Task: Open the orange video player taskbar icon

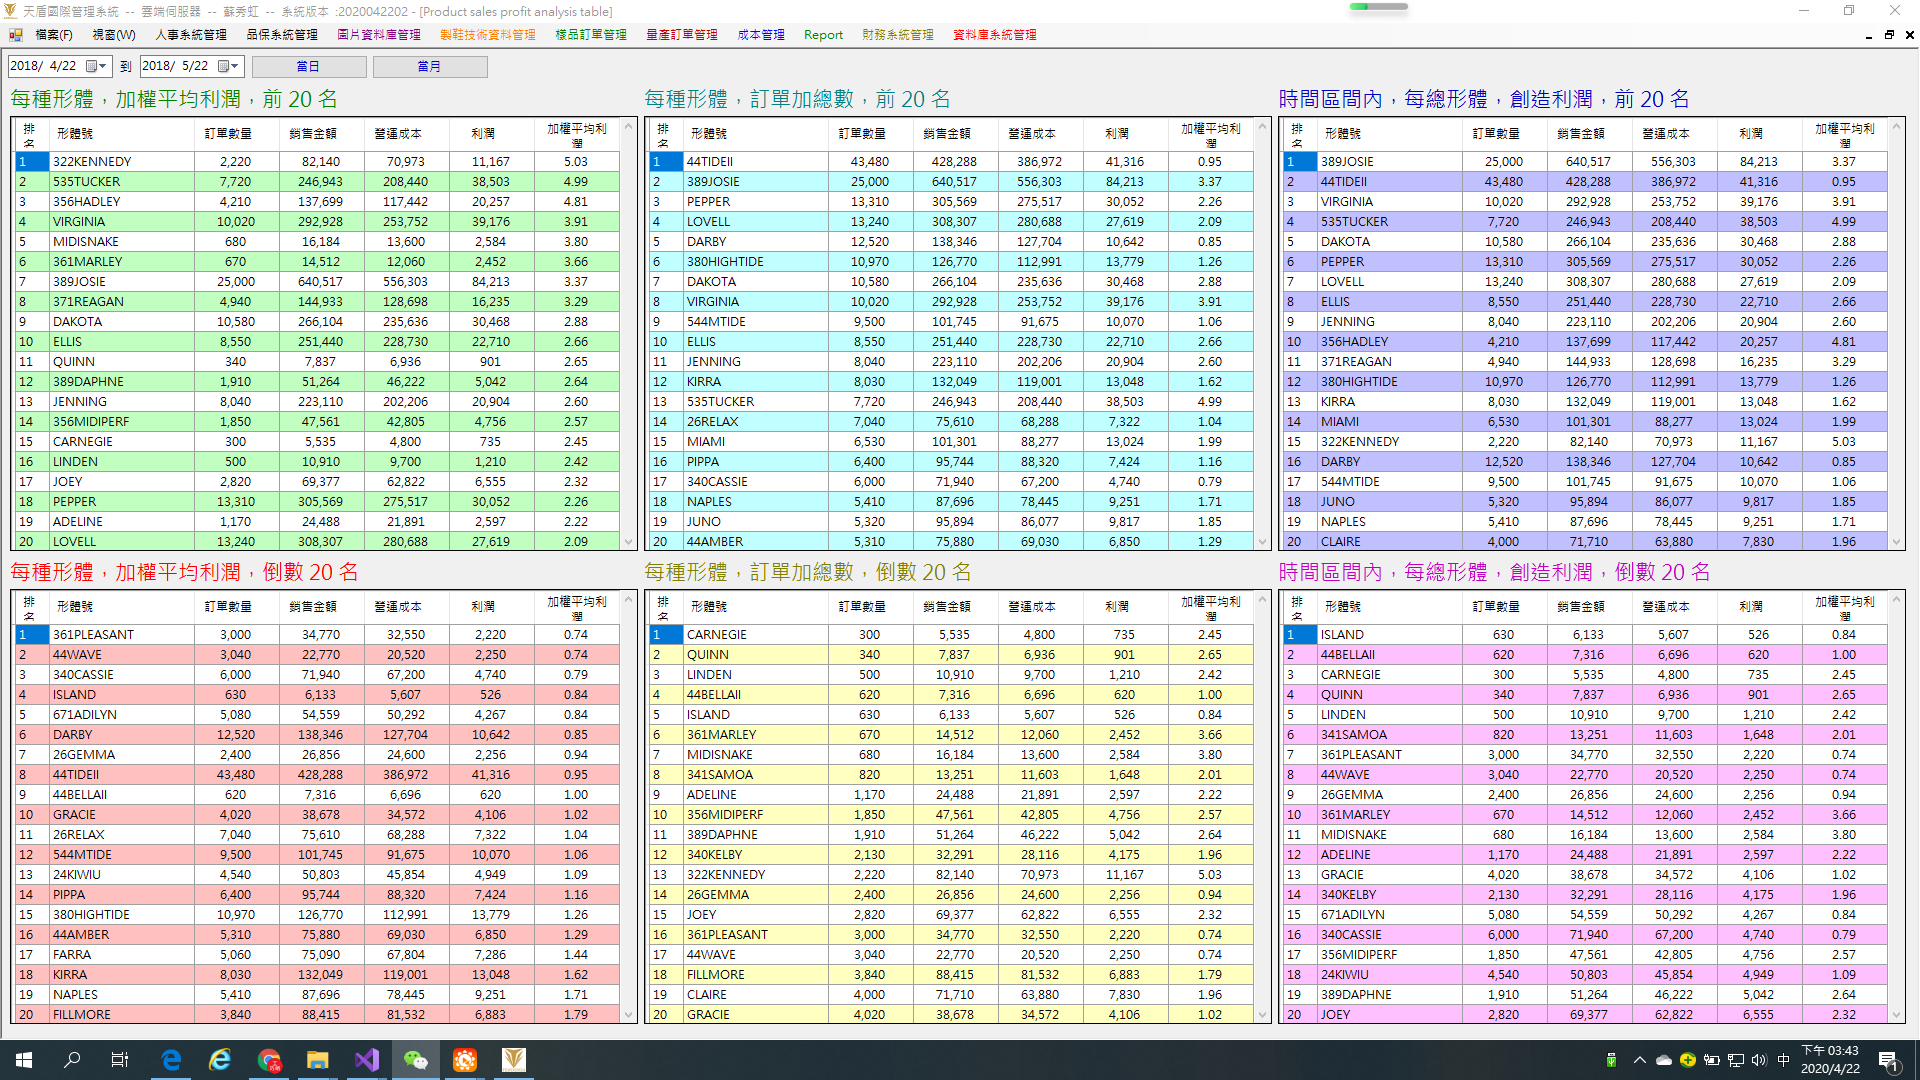Action: (465, 1060)
